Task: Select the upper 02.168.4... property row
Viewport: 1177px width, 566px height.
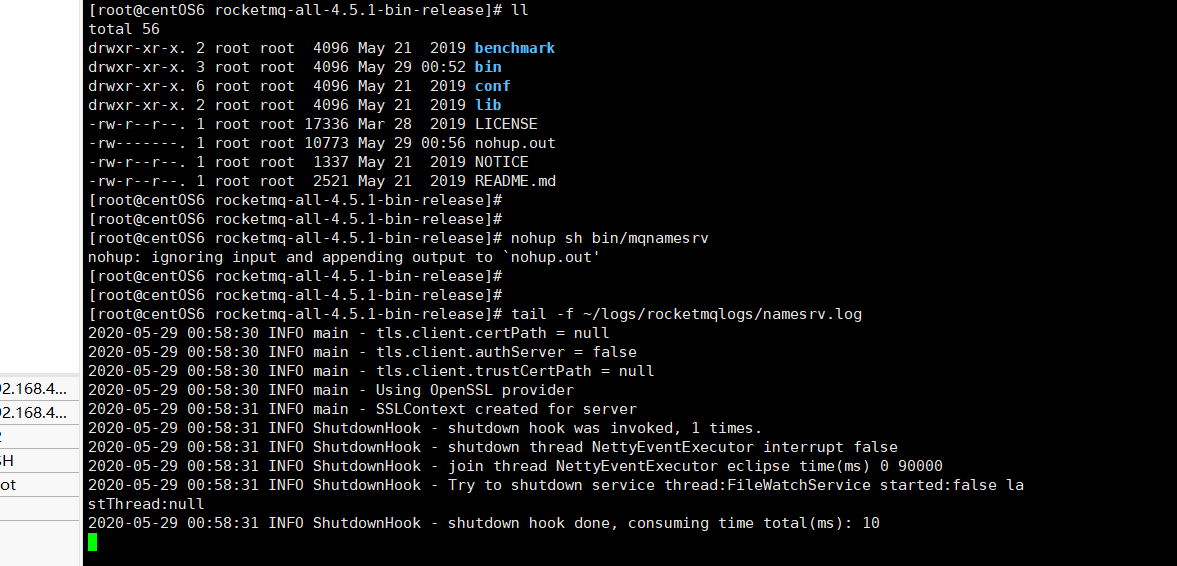Action: tap(39, 389)
